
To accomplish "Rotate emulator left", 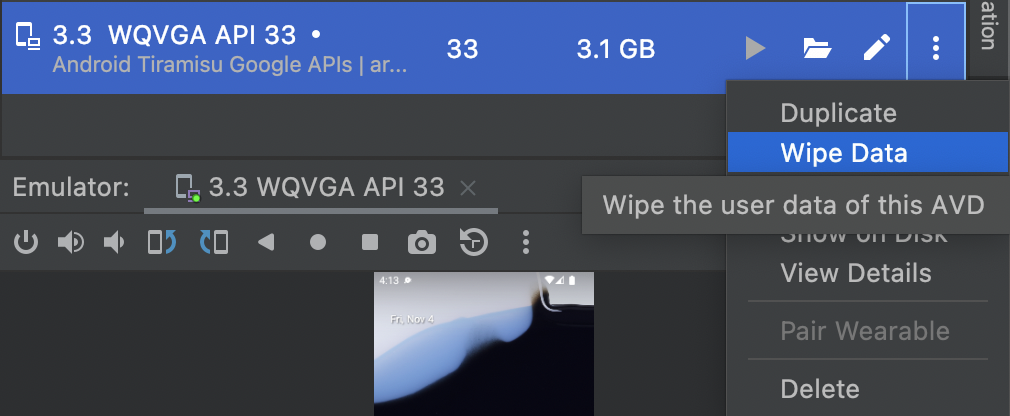I will click(x=162, y=242).
